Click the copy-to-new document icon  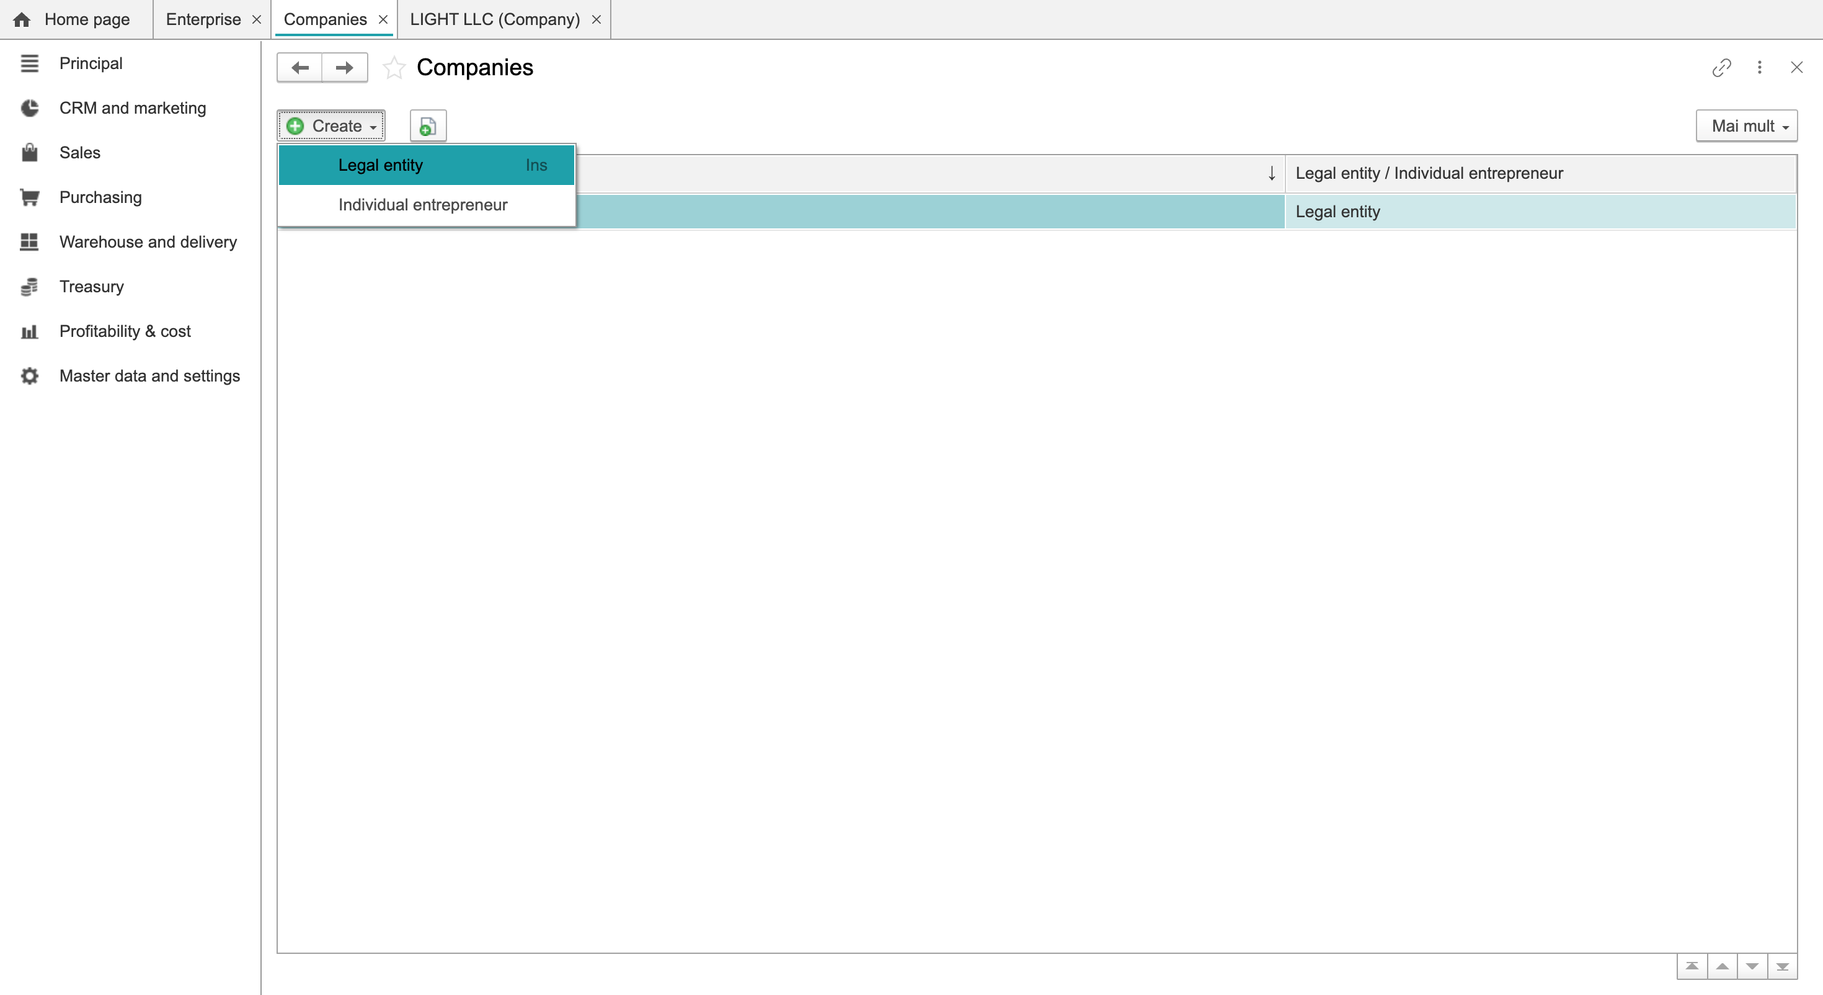tap(428, 126)
